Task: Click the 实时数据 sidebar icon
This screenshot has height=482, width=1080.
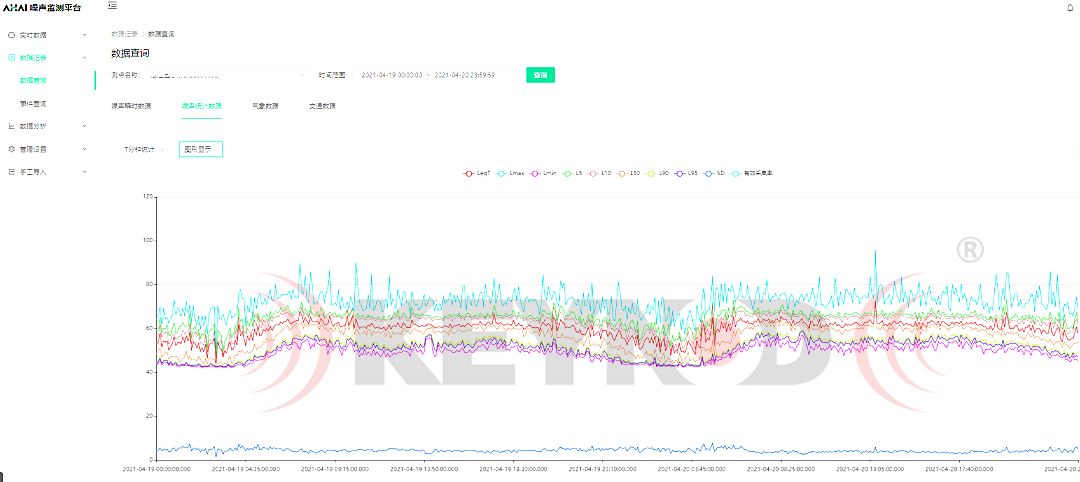Action: tap(12, 35)
